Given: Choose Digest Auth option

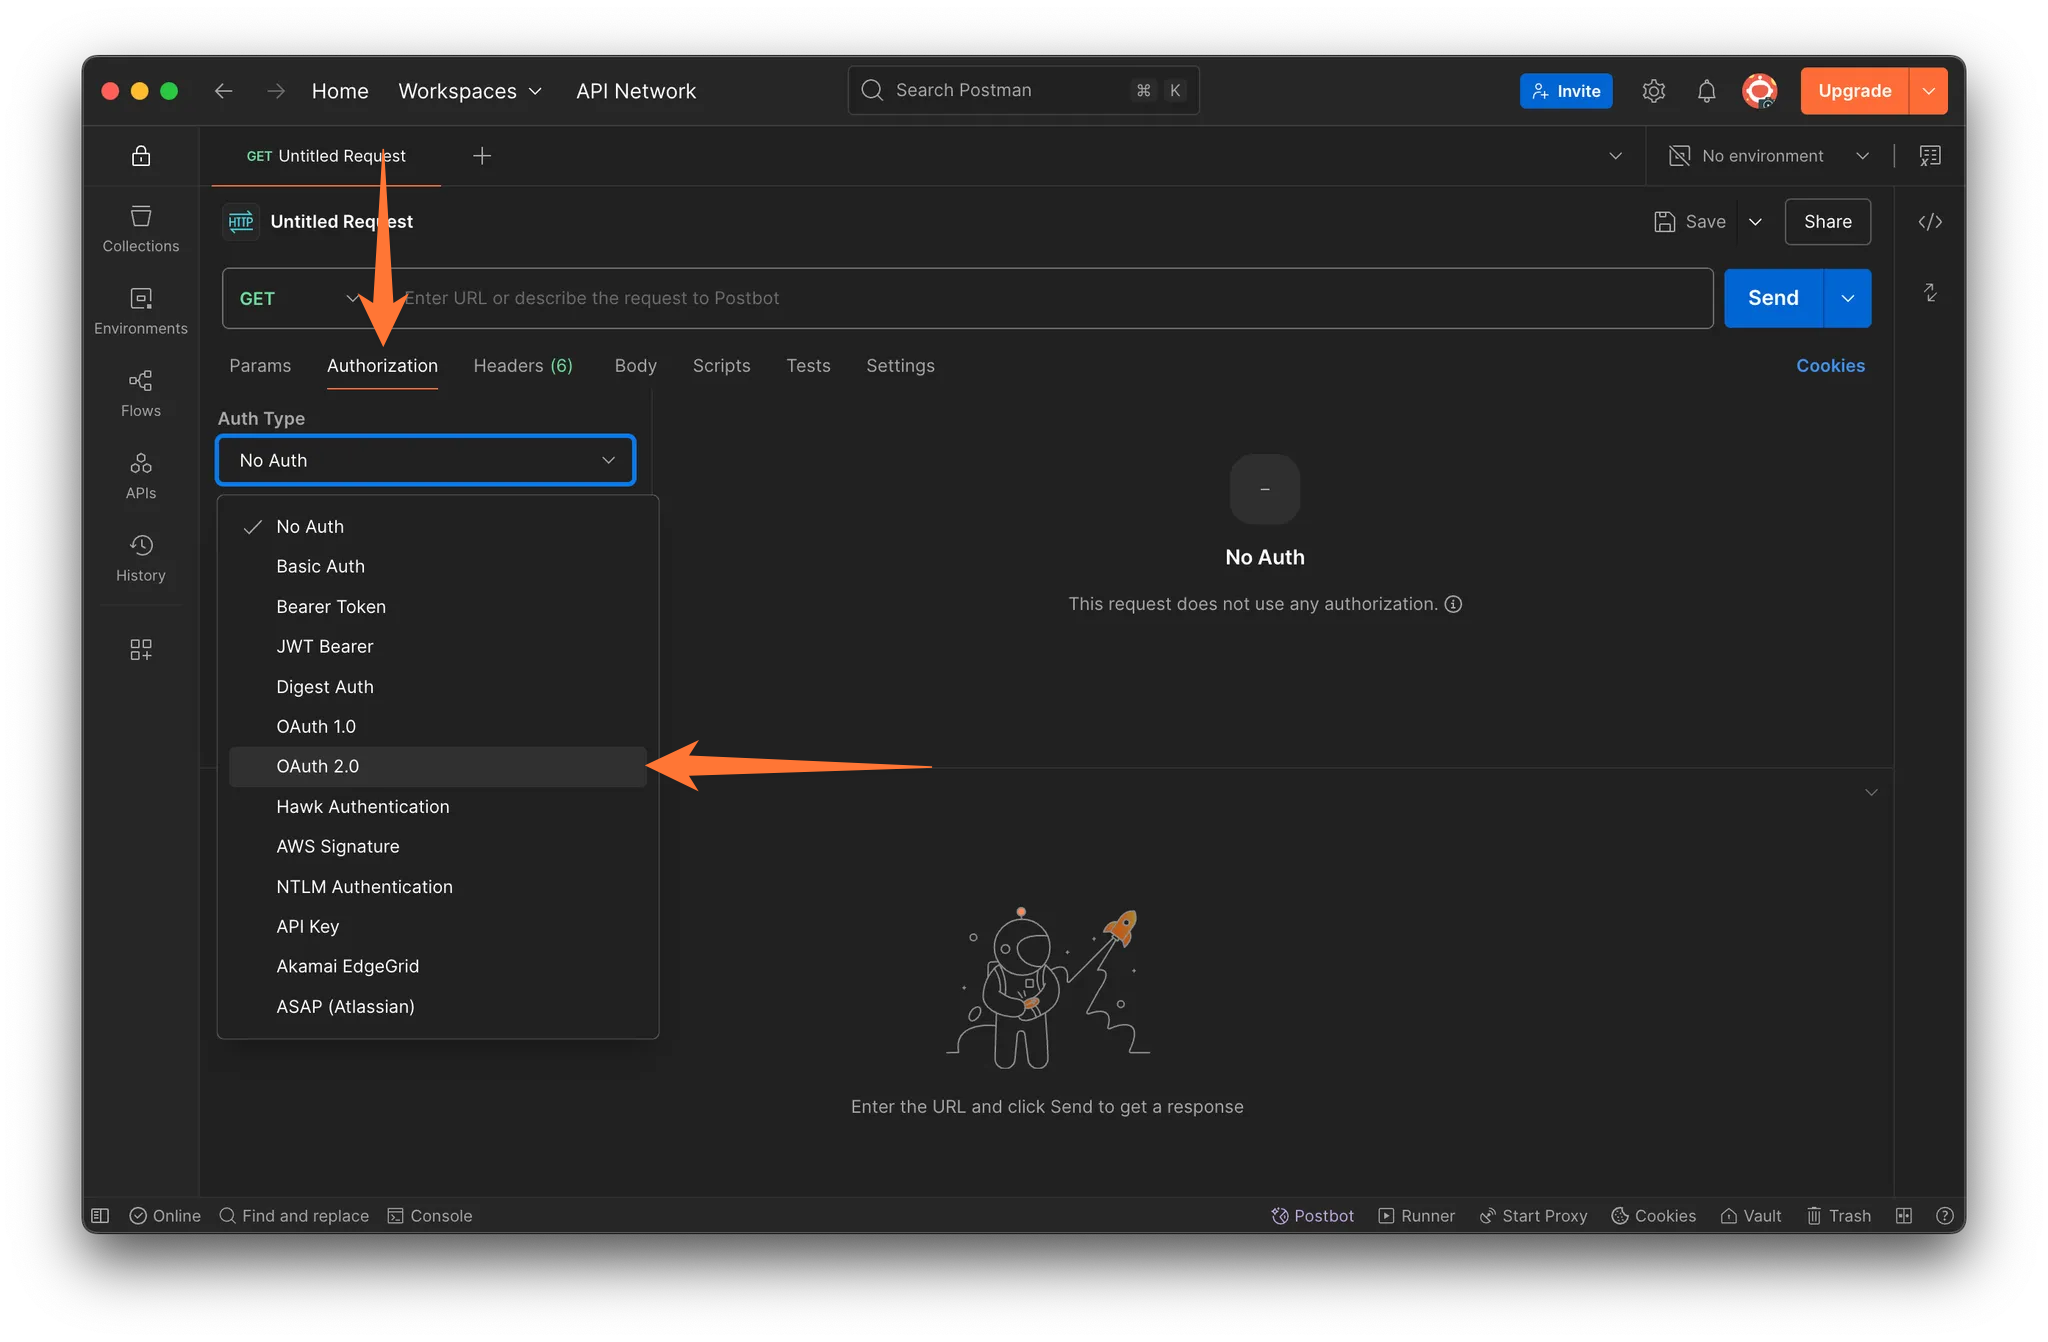Looking at the screenshot, I should (438, 687).
